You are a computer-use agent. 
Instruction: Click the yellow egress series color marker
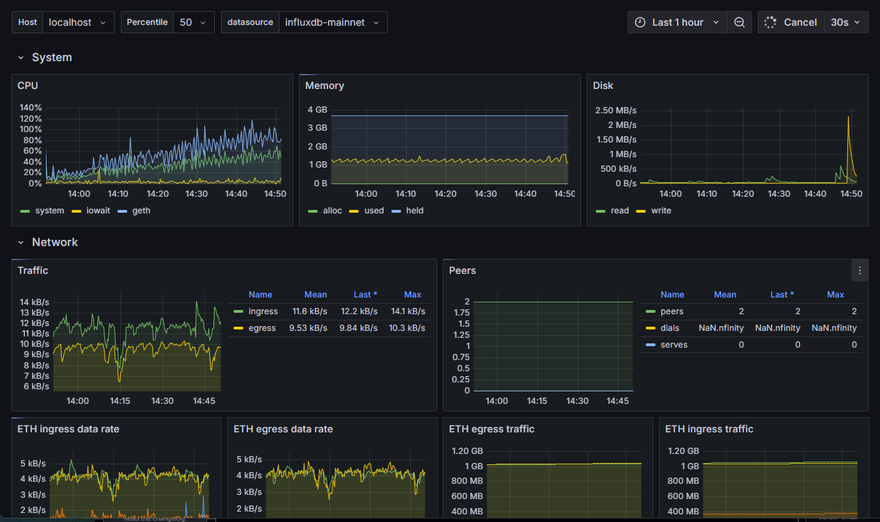coord(238,327)
